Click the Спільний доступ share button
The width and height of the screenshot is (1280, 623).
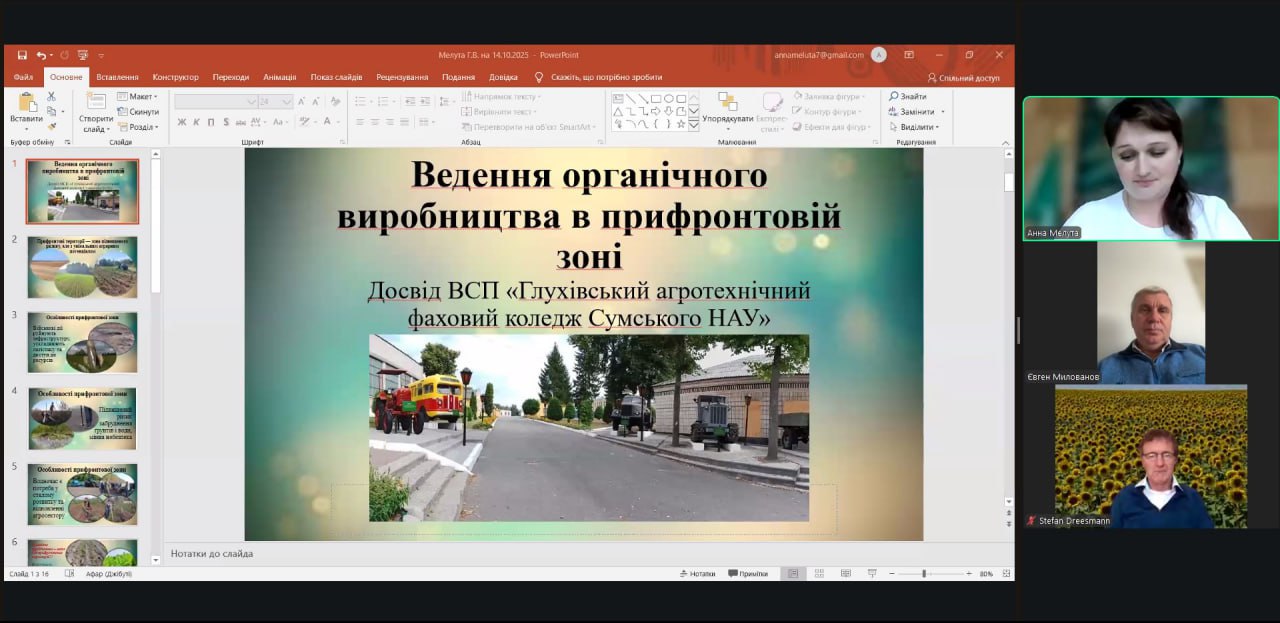(x=963, y=77)
